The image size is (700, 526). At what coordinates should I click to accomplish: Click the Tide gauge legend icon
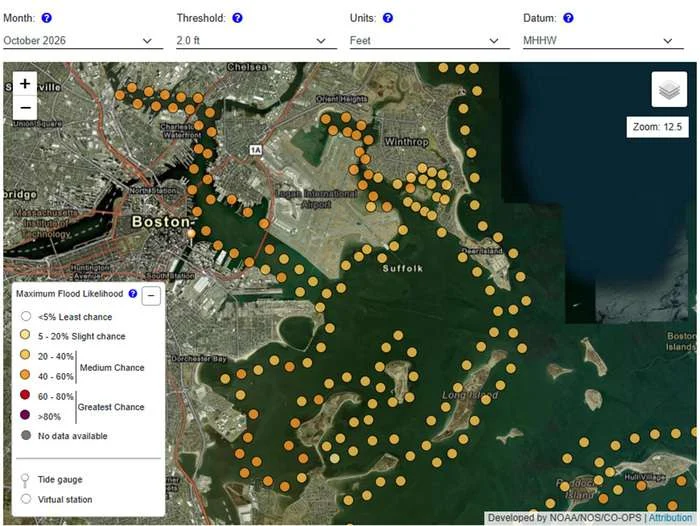click(25, 480)
